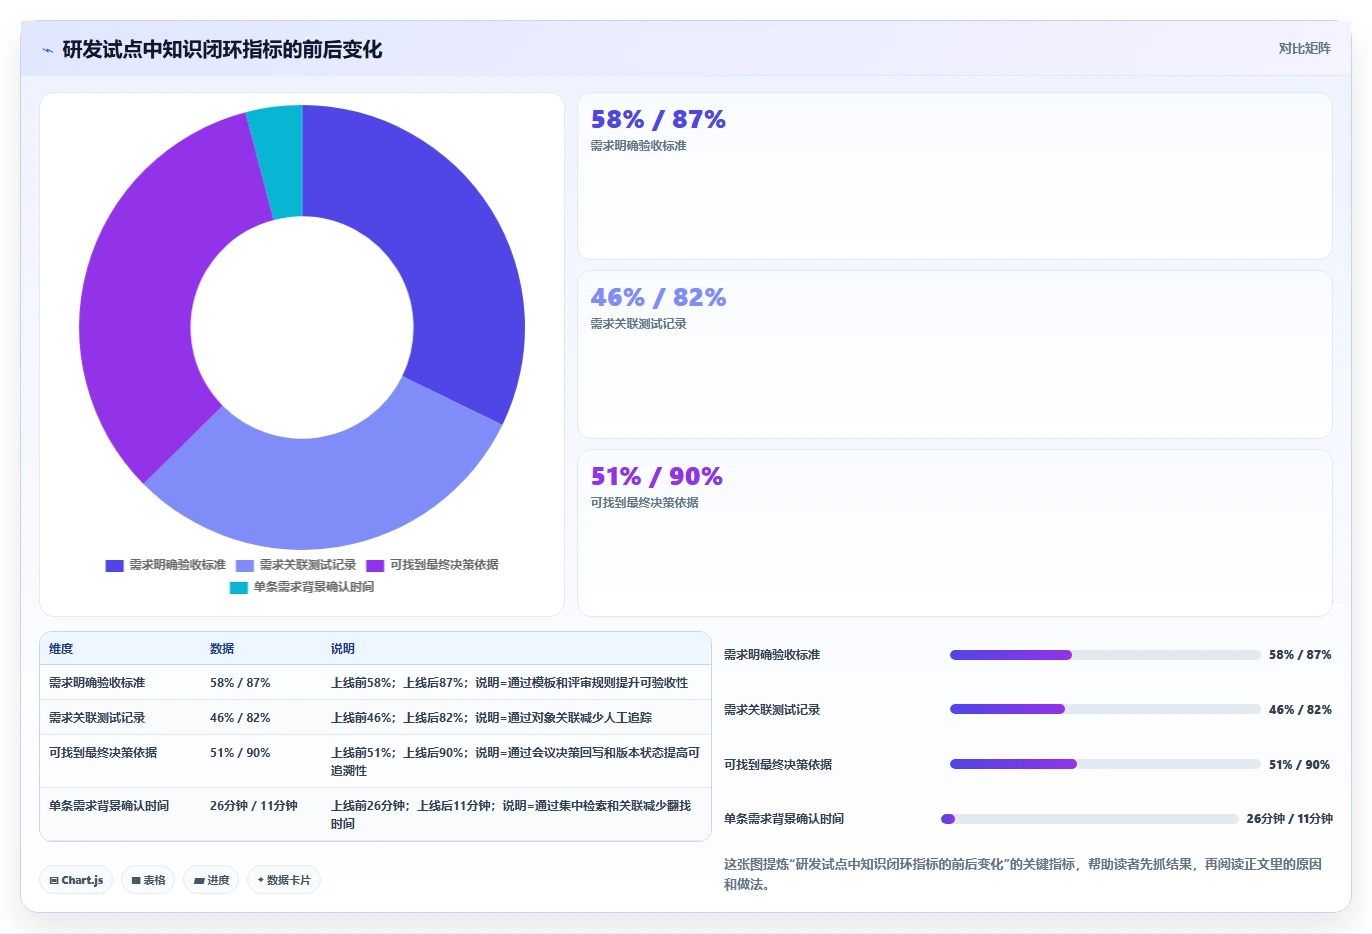
Task: Click the 表格 tag chip
Action: [148, 880]
